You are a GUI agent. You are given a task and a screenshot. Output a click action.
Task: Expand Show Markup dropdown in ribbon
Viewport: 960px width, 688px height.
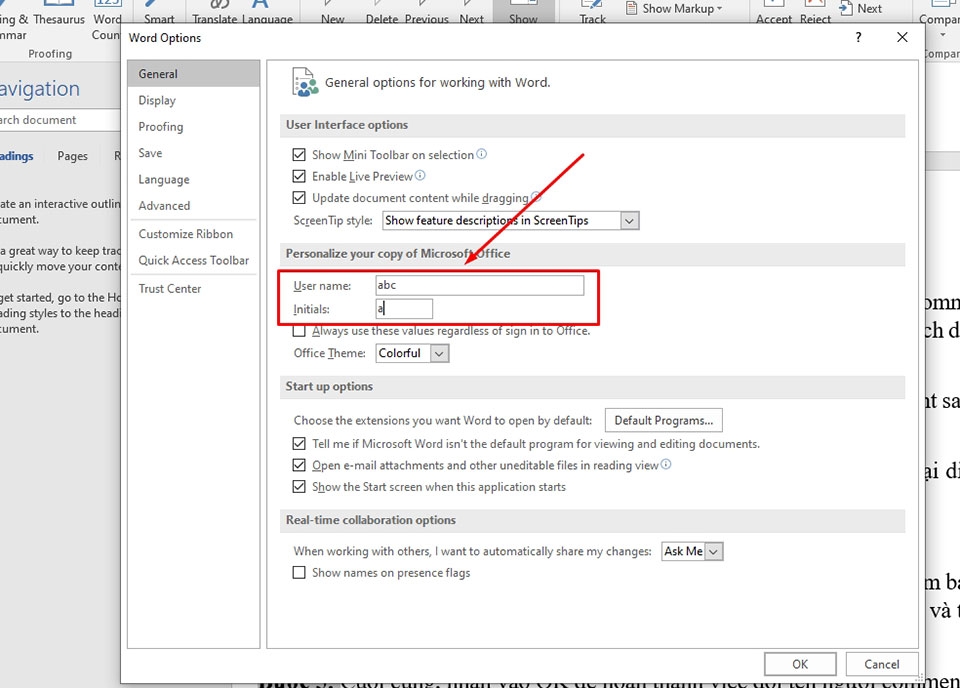[675, 9]
